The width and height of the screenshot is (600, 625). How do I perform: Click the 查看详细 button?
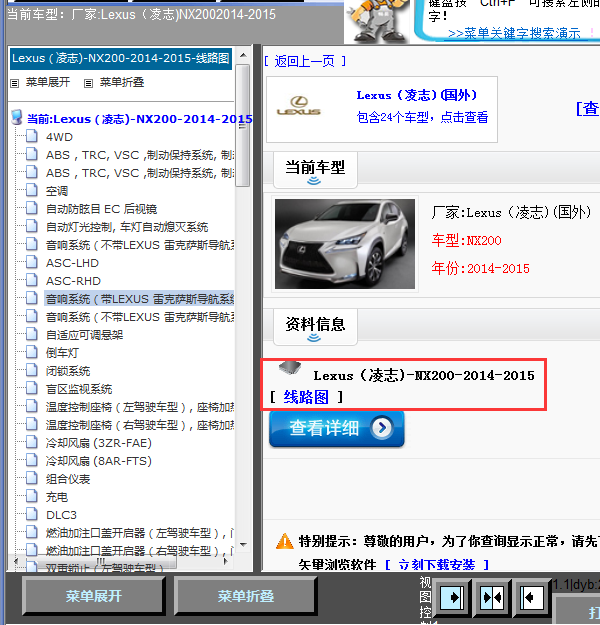coord(337,429)
